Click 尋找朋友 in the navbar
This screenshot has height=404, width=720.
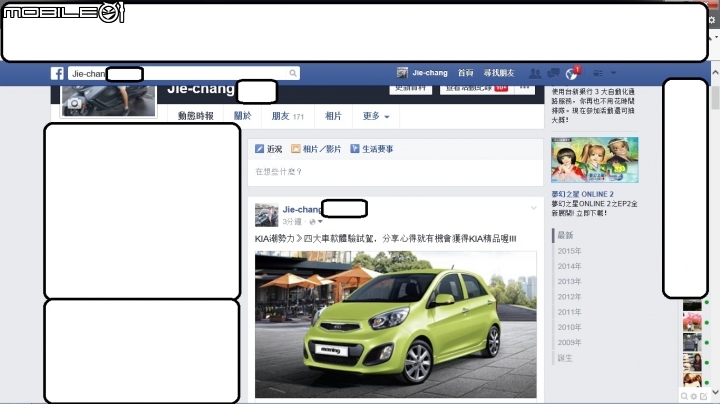pyautogui.click(x=499, y=73)
